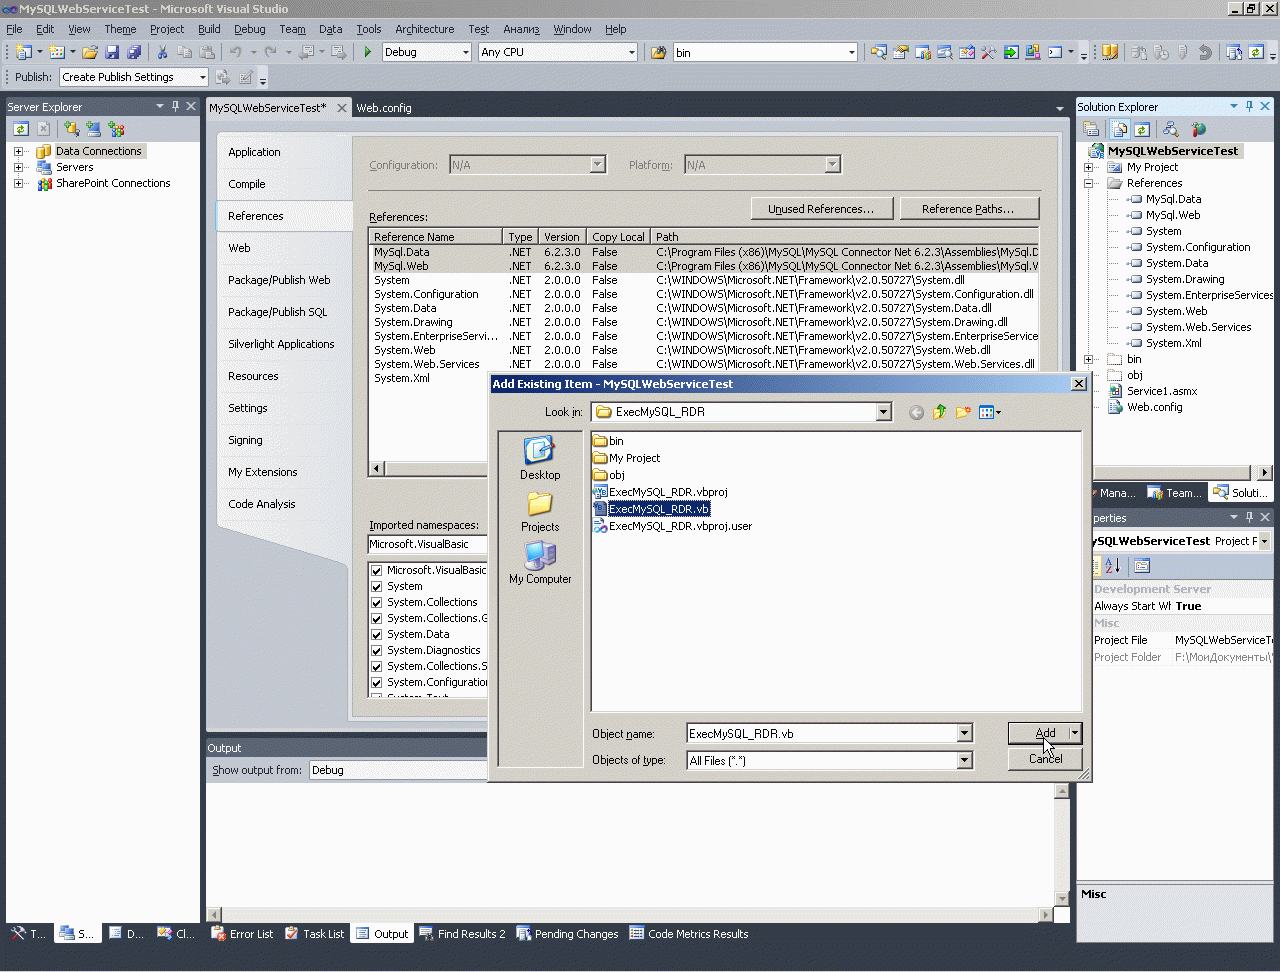Toggle the System.Collections.S namespace checkbox
Image resolution: width=1280 pixels, height=972 pixels.
point(377,666)
